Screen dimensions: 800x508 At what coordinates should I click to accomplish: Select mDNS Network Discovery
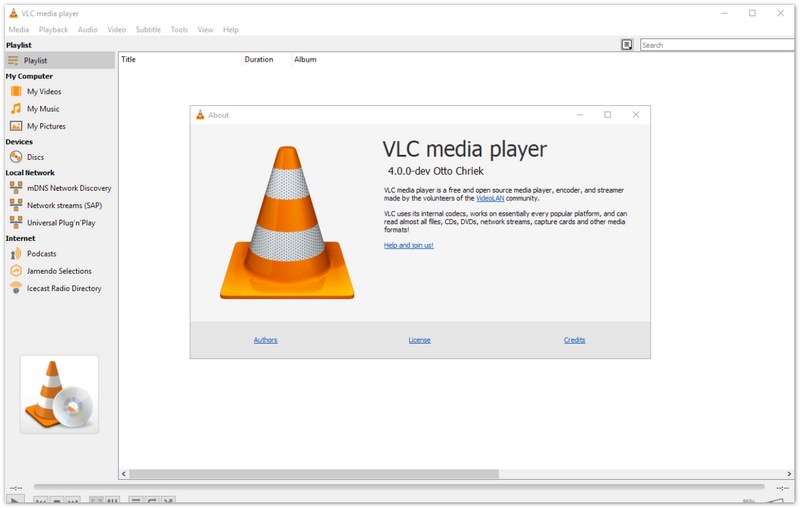coord(60,188)
